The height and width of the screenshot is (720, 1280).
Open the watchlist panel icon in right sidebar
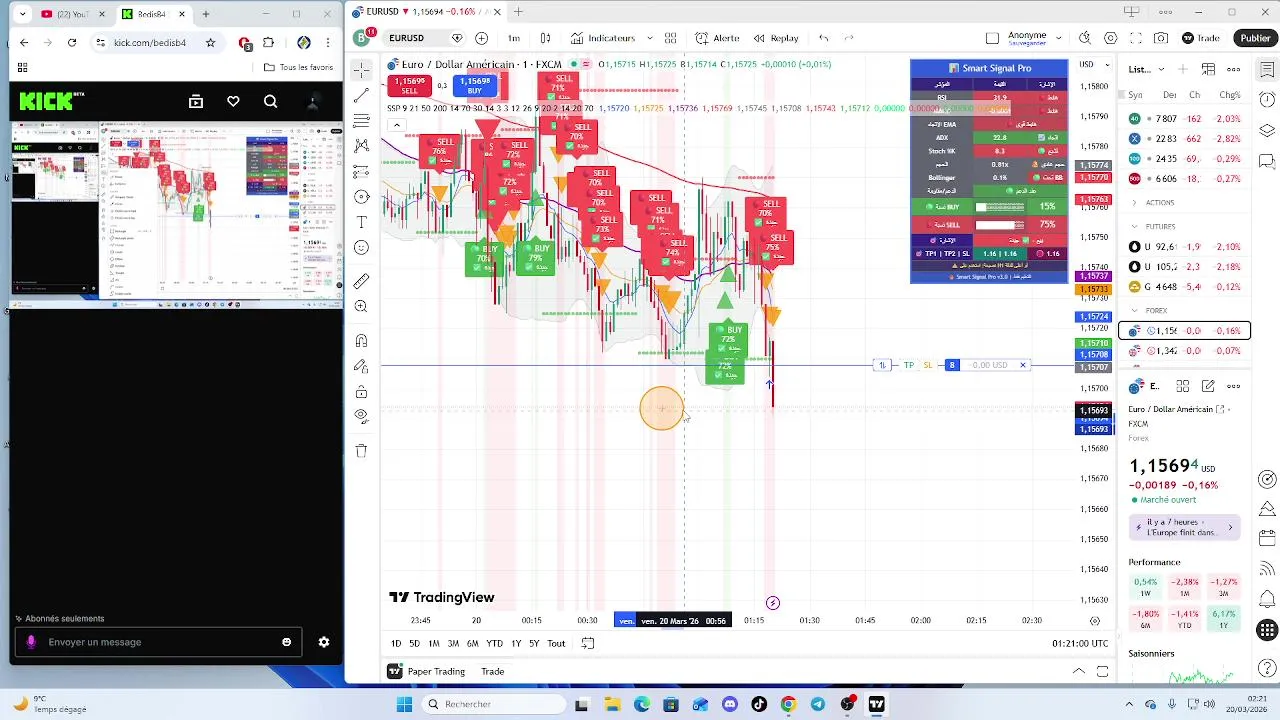pos(1267,69)
